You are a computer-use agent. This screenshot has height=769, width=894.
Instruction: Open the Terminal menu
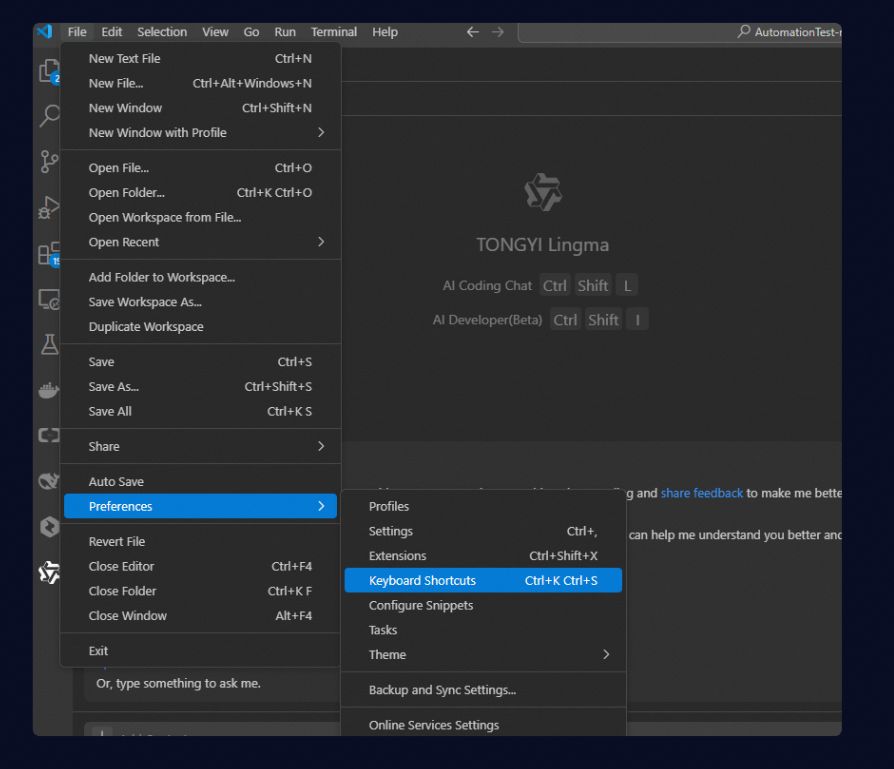click(x=334, y=32)
